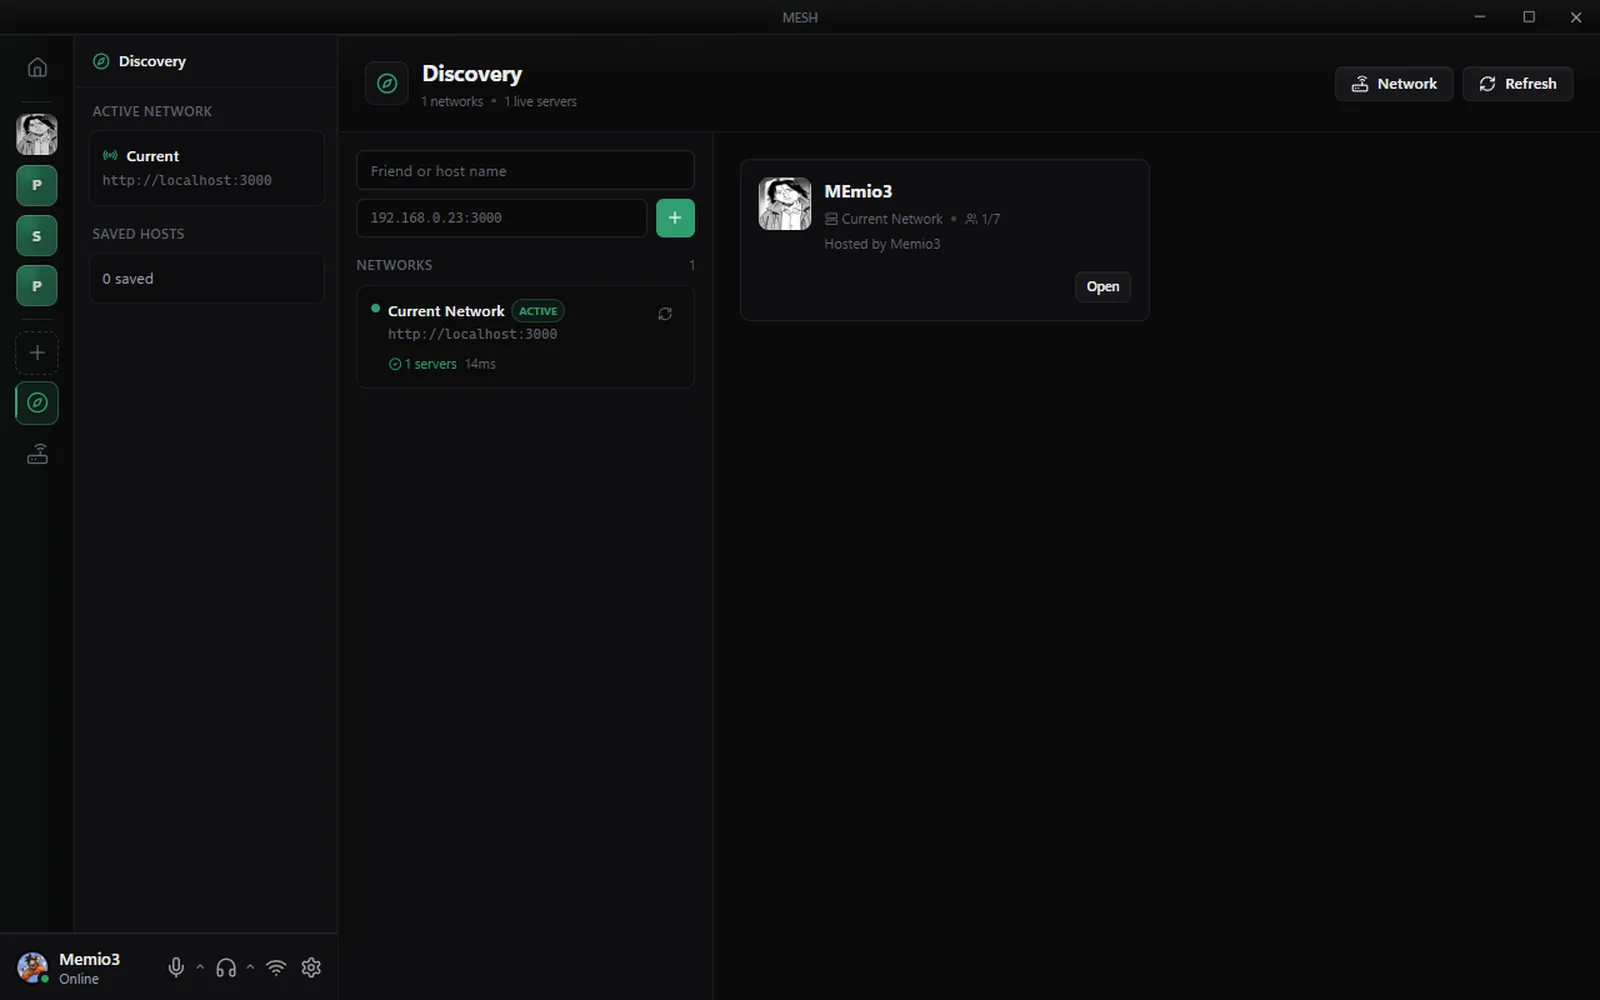Click the ACTIVE status badge
Viewport: 1600px width, 1000px height.
click(538, 311)
